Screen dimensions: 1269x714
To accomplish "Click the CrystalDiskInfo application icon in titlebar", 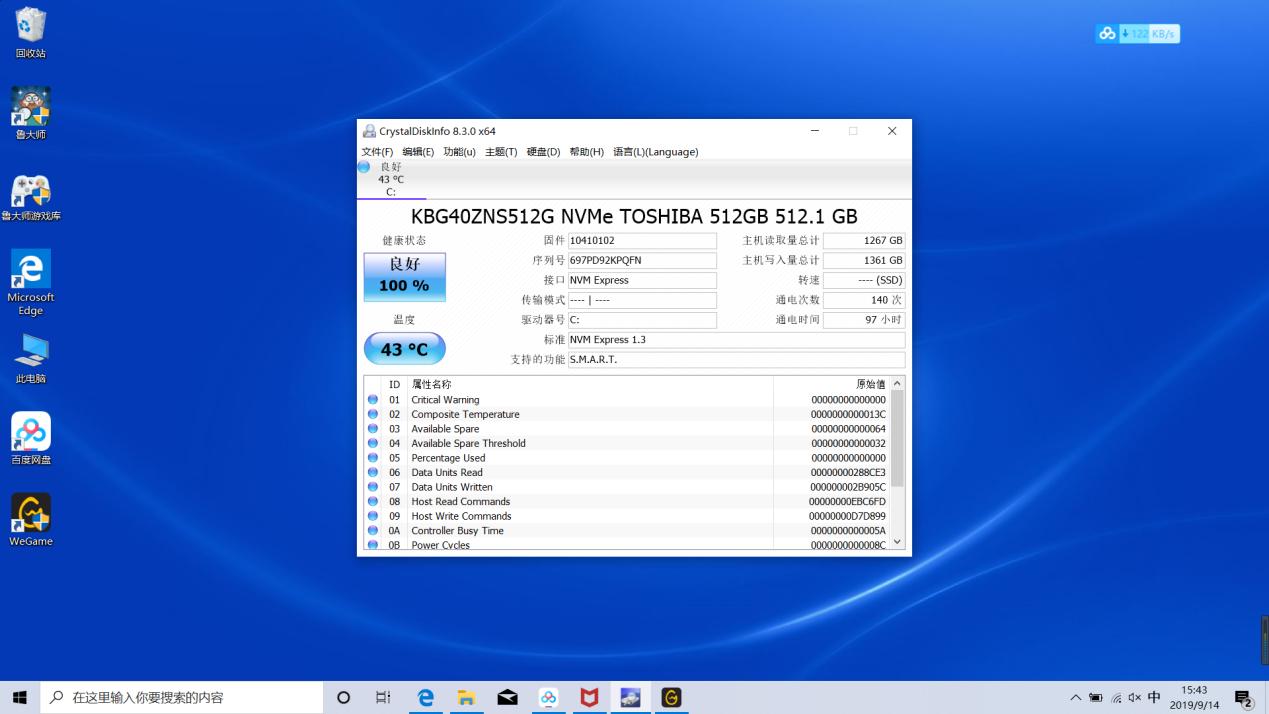I will pos(370,131).
